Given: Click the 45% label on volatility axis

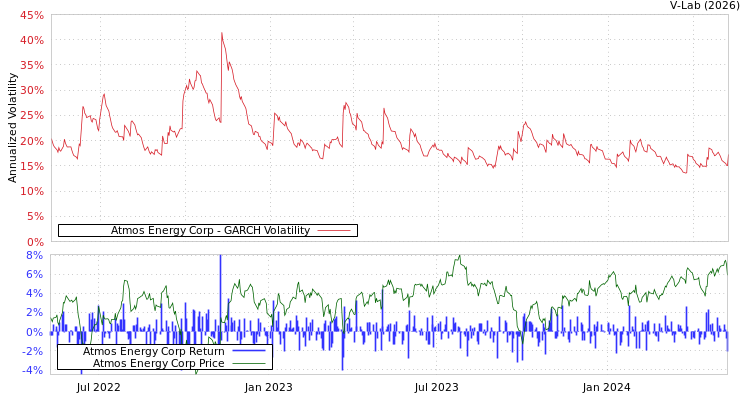Looking at the screenshot, I should point(32,15).
